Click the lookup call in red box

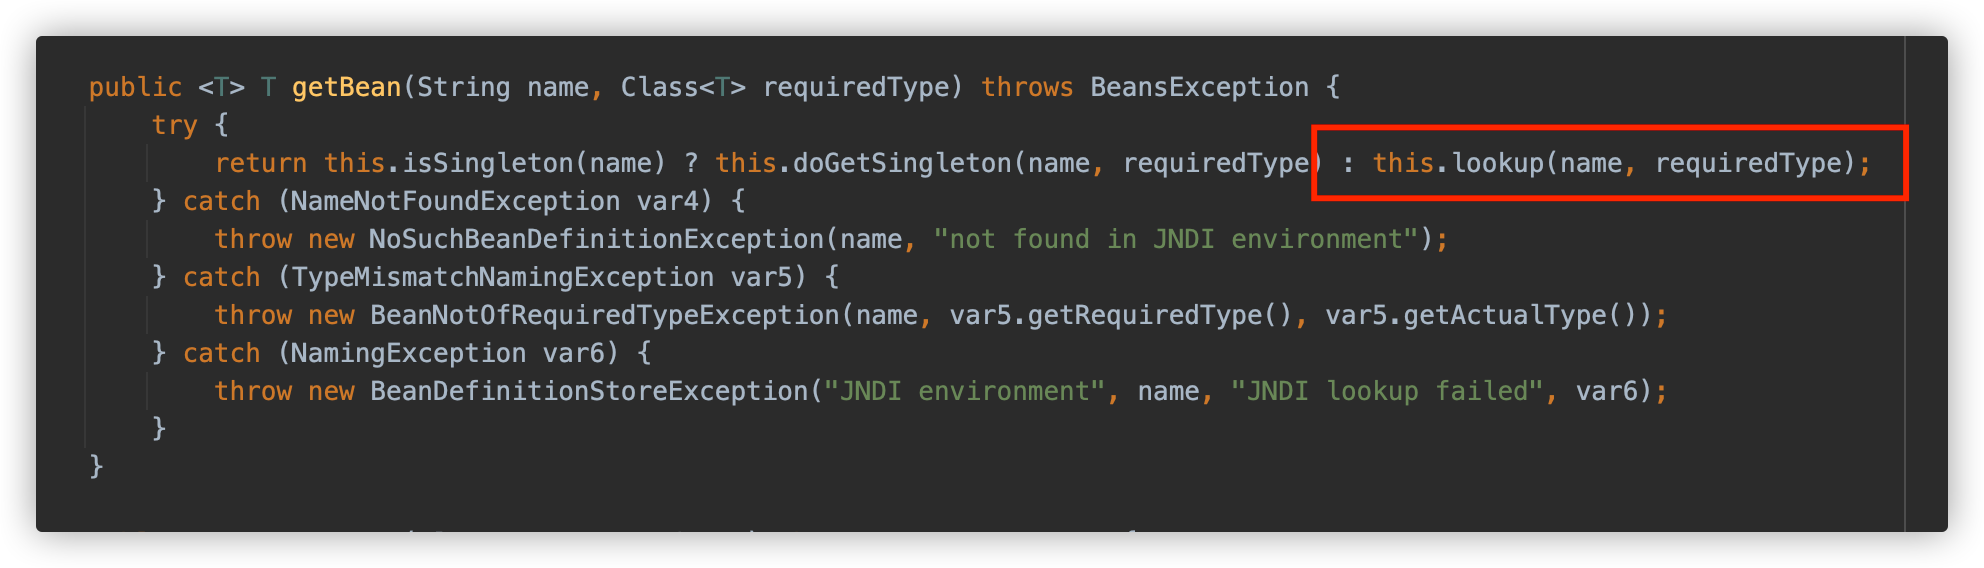(1498, 164)
